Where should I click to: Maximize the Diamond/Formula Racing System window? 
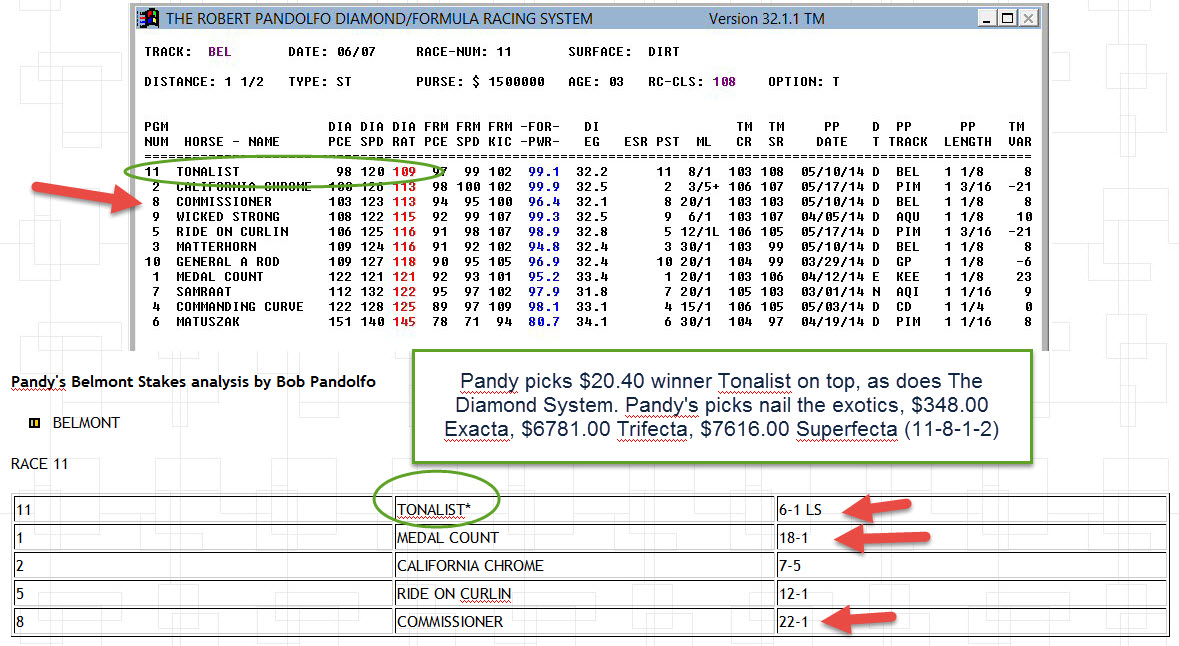coord(1007,18)
